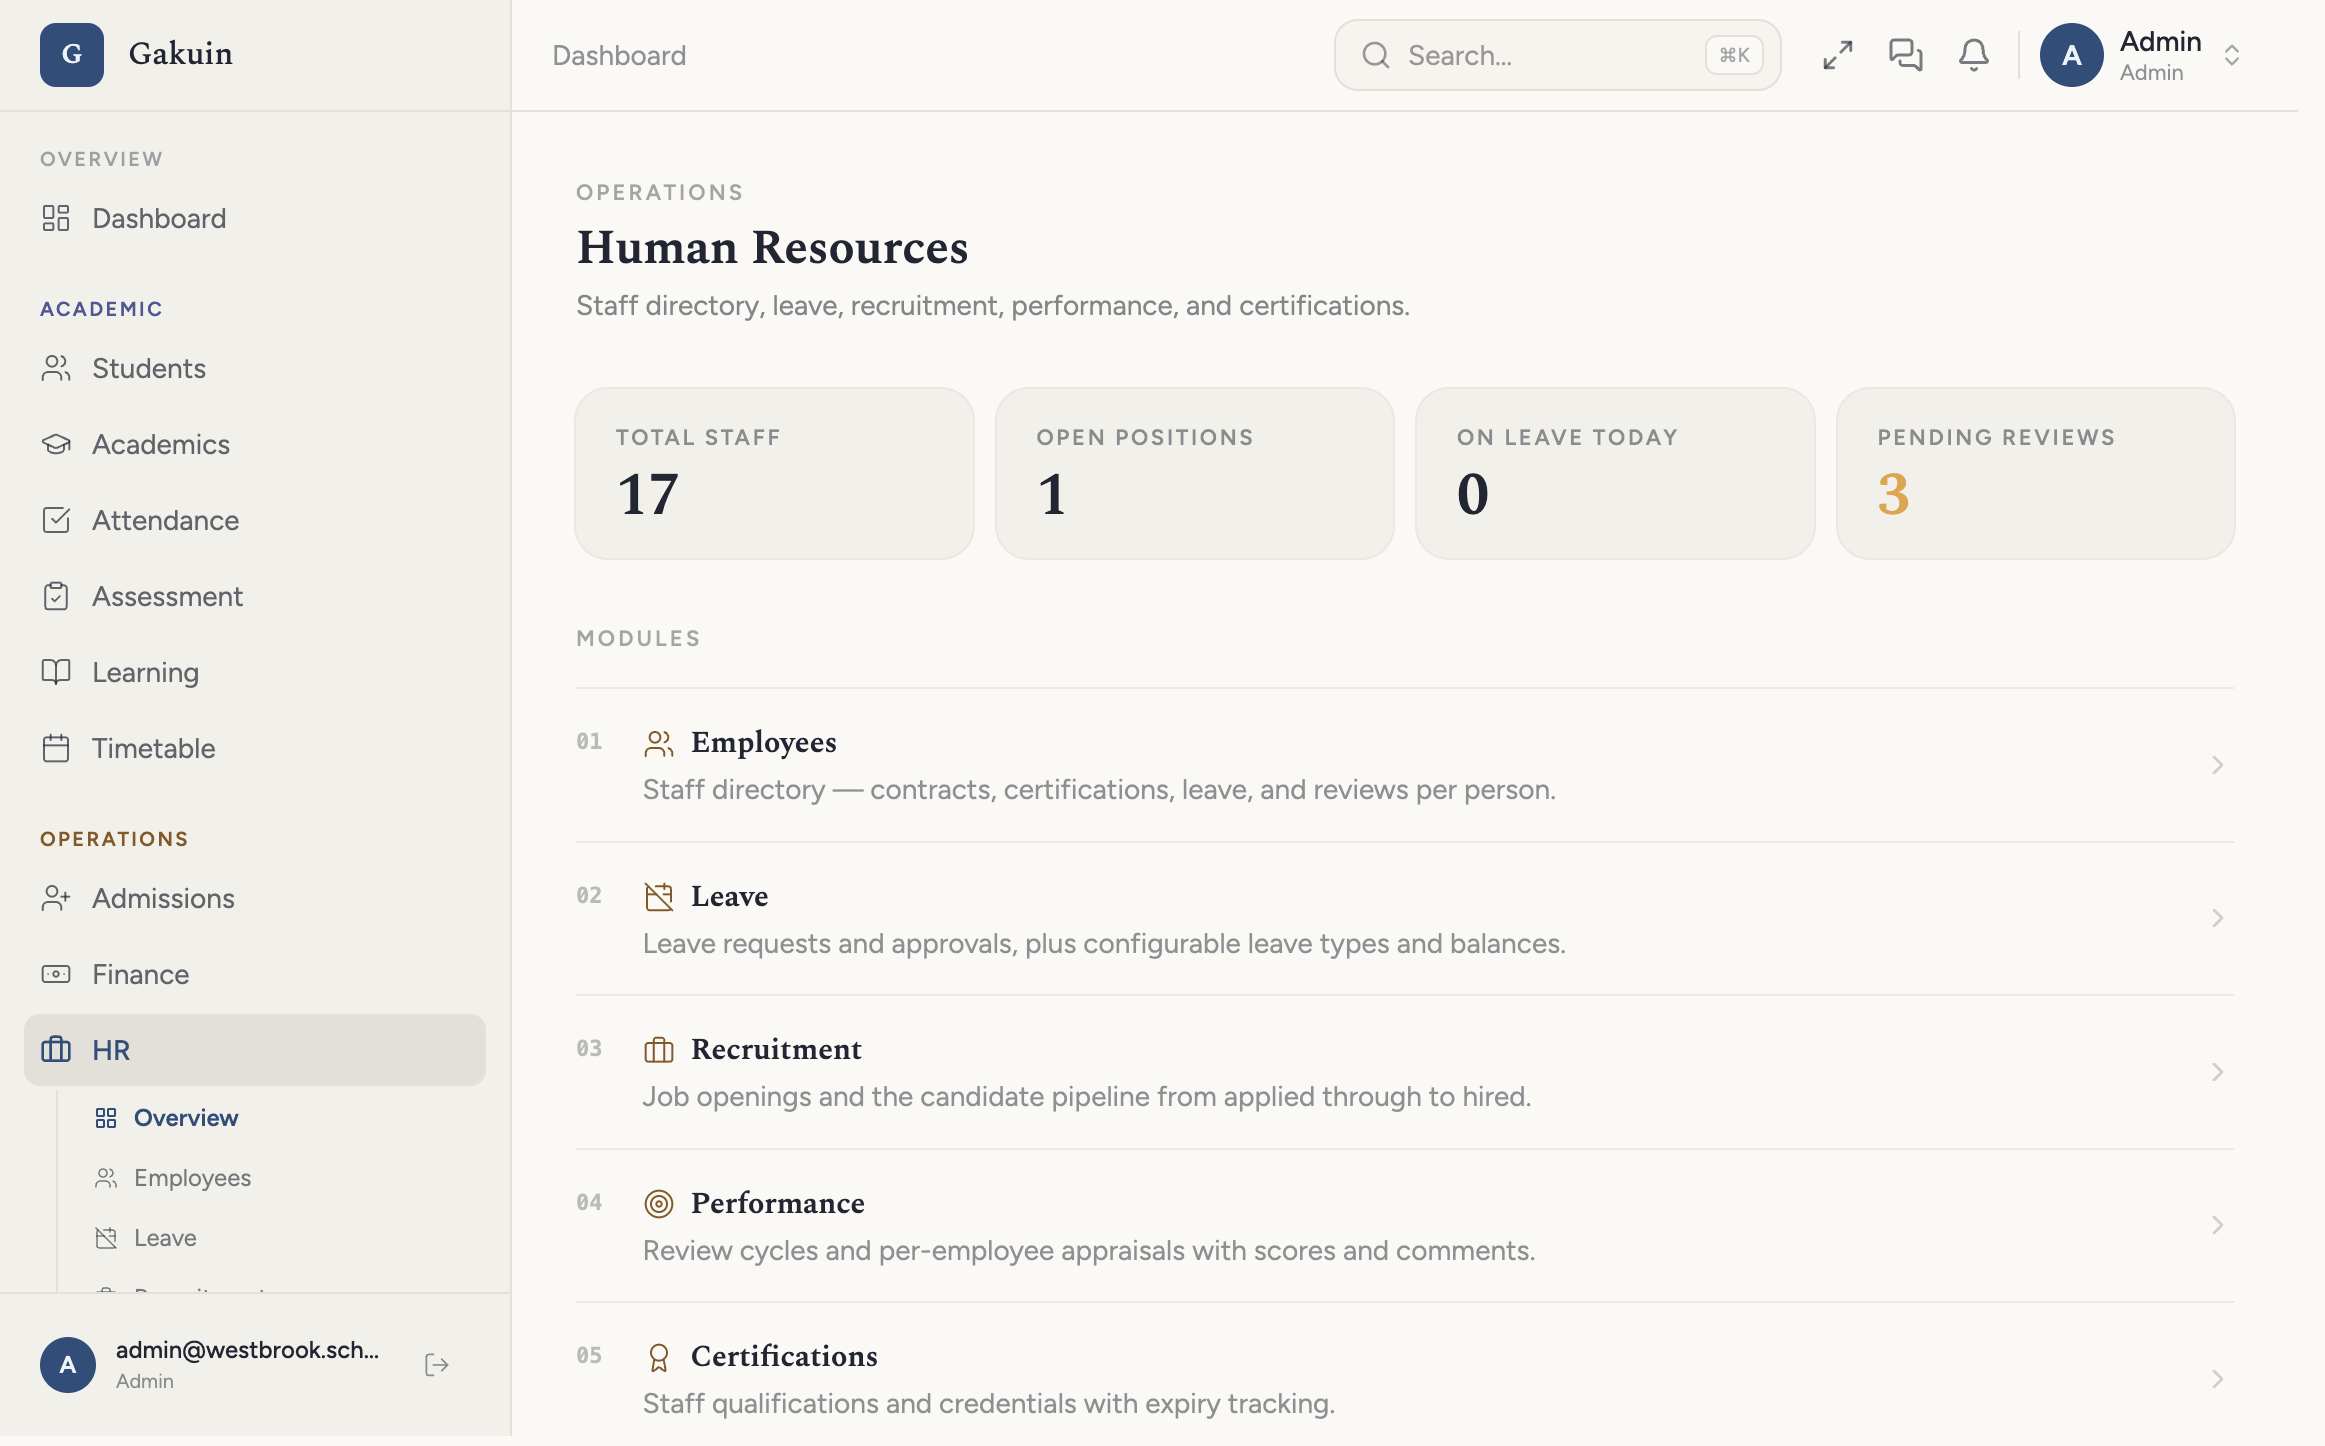Click the HR briefcase icon in sidebar
The width and height of the screenshot is (2325, 1446).
(x=56, y=1050)
